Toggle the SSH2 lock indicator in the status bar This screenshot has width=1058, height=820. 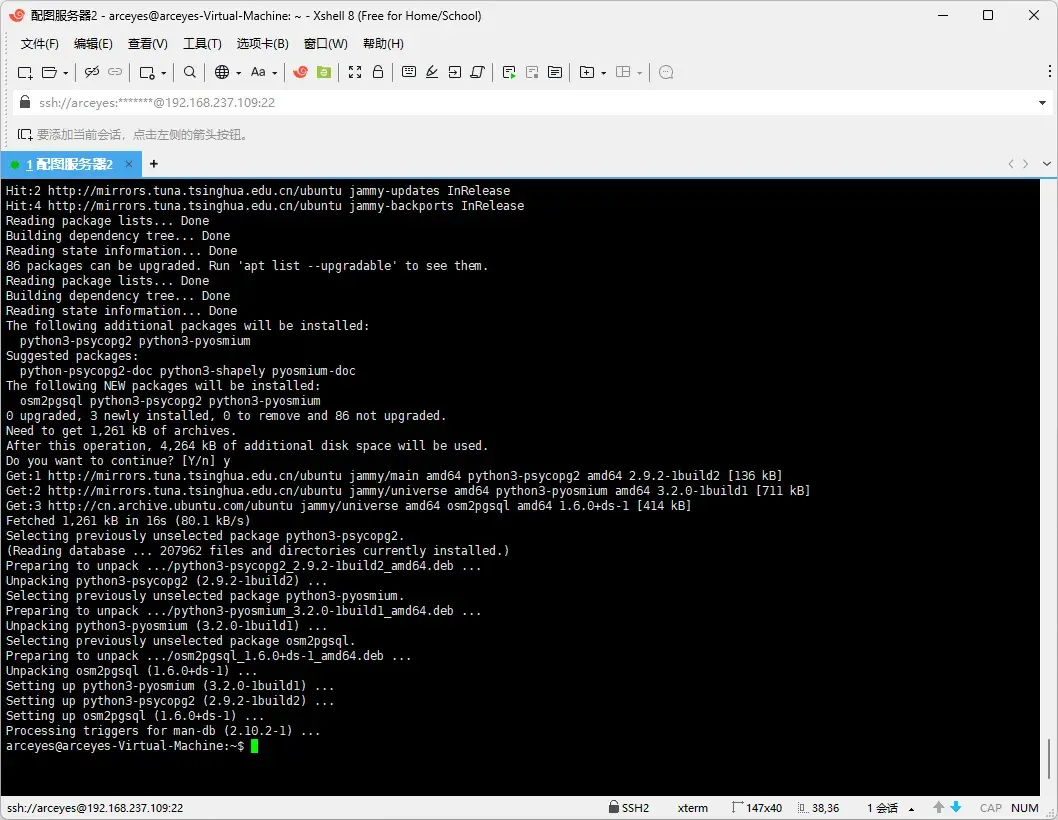(x=630, y=808)
